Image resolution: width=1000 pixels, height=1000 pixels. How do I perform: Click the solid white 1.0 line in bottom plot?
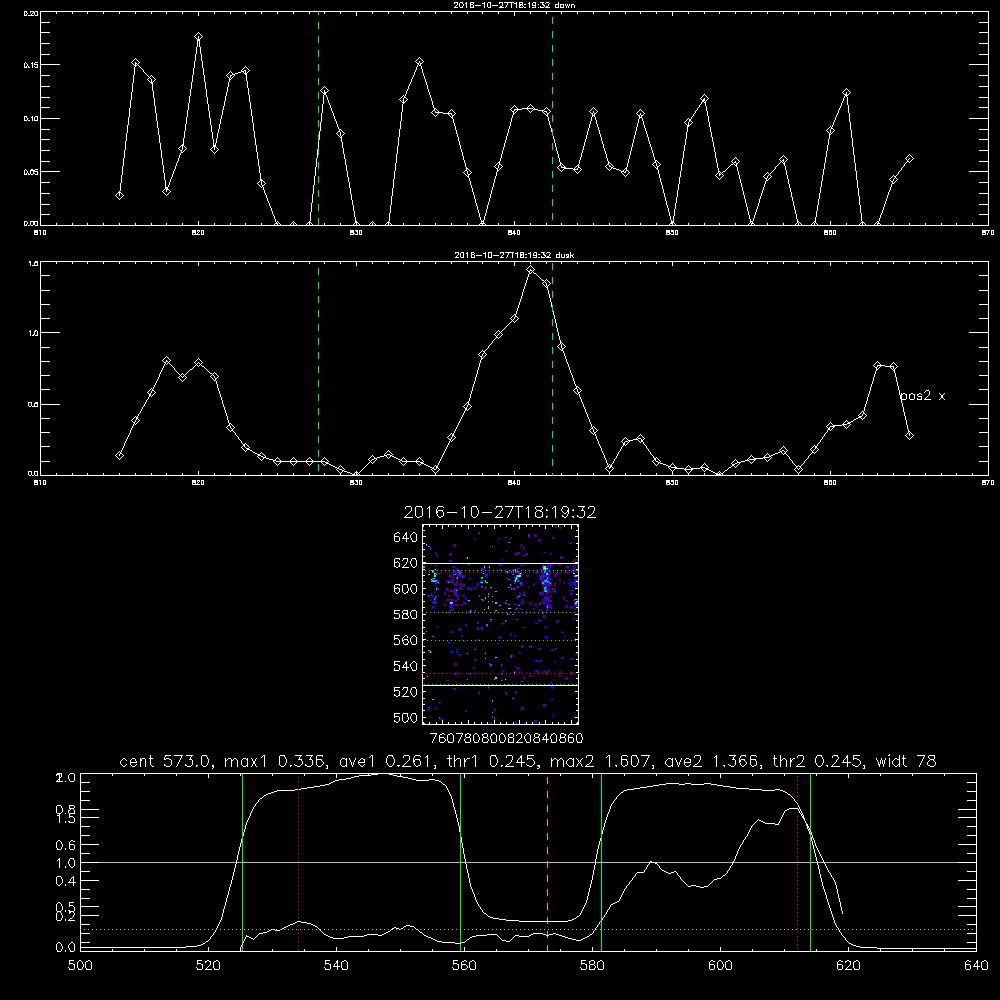(528, 862)
